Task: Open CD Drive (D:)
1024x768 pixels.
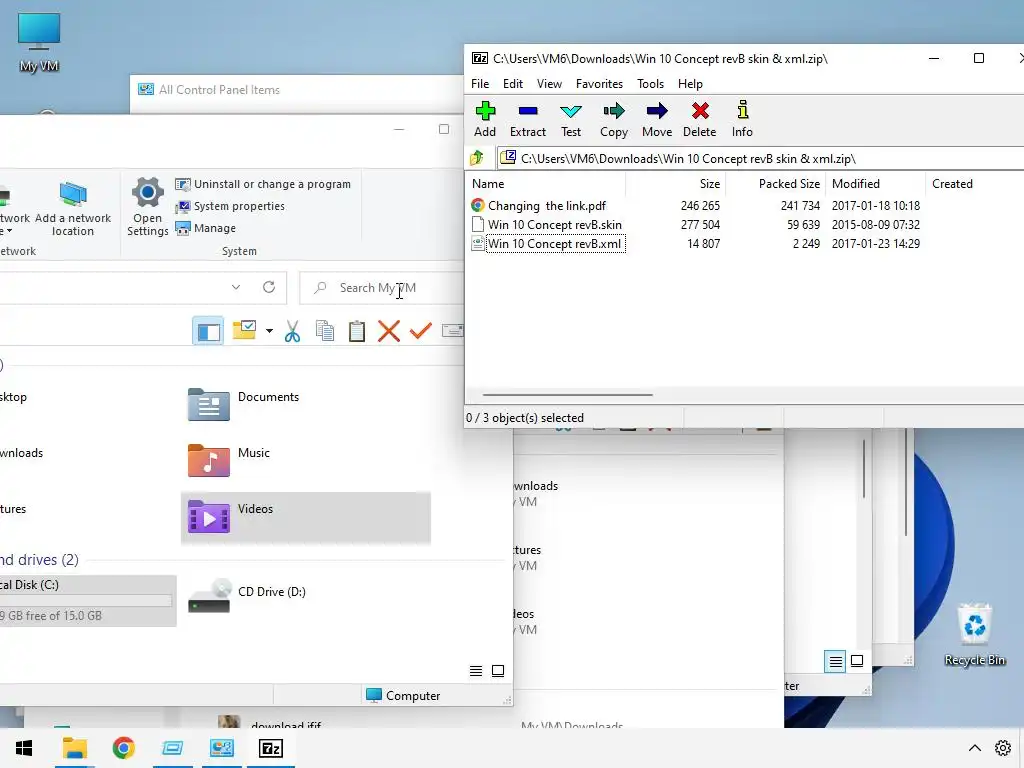Action: click(x=247, y=597)
